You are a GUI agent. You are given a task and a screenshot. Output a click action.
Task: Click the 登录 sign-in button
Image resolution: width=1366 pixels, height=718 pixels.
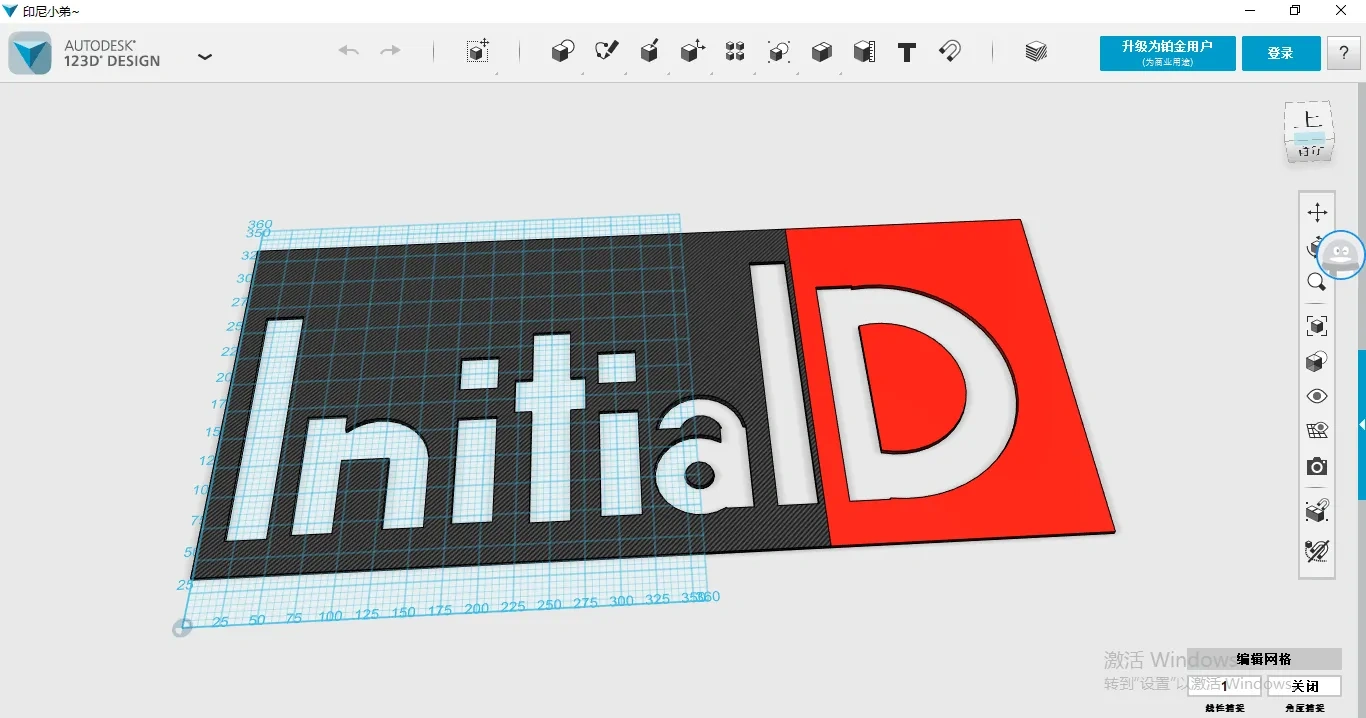coord(1281,54)
